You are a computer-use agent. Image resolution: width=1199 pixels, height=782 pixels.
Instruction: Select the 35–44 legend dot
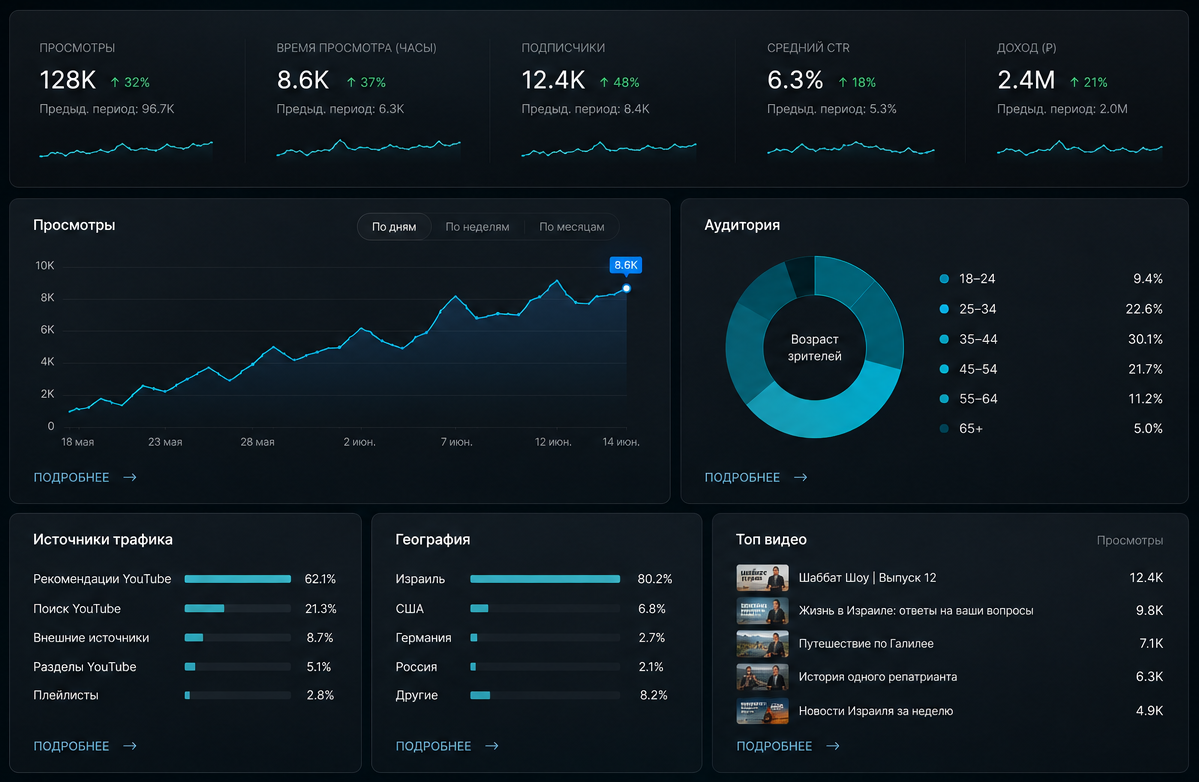point(944,339)
